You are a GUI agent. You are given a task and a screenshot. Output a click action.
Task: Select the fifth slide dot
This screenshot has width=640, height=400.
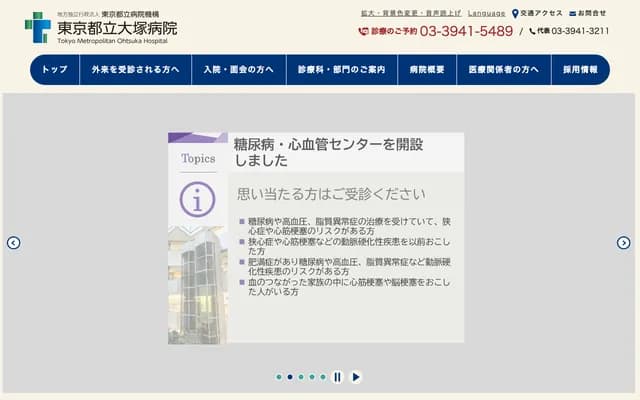click(323, 377)
